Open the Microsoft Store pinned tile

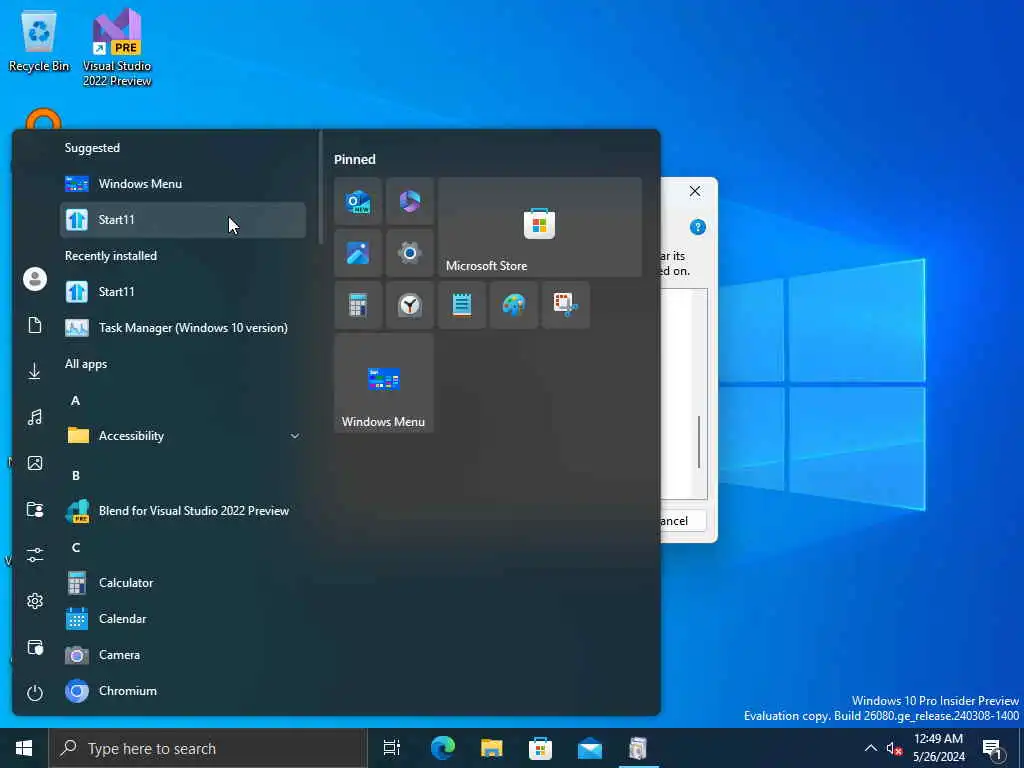coord(539,227)
